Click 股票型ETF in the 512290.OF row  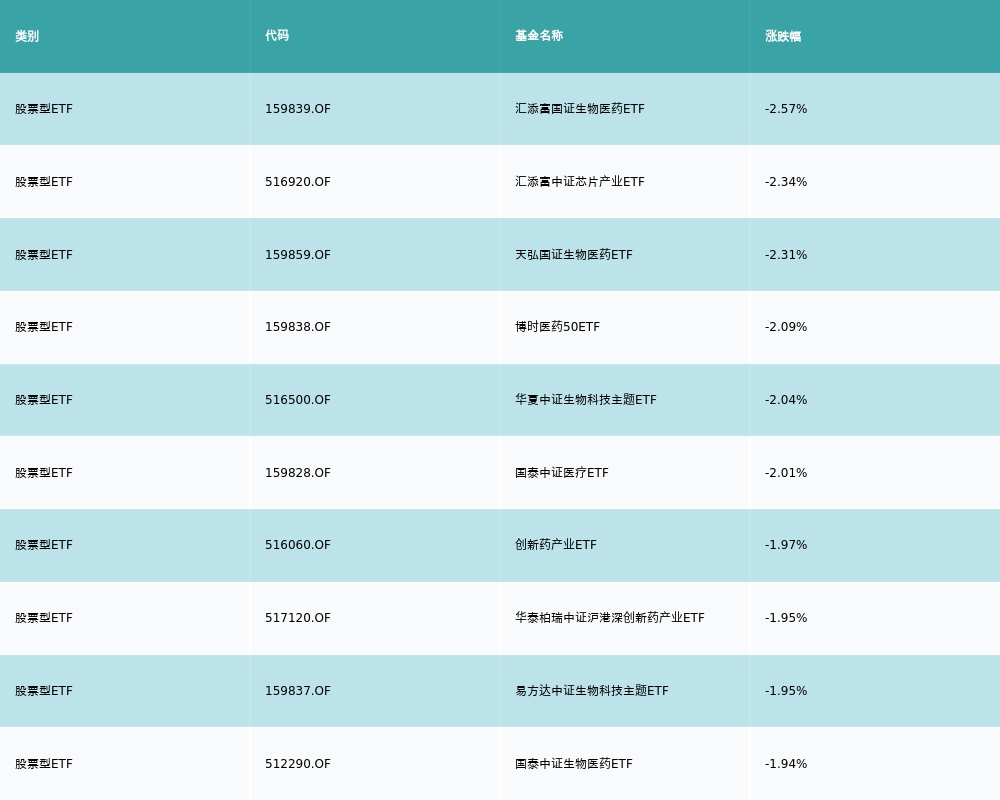pos(44,764)
